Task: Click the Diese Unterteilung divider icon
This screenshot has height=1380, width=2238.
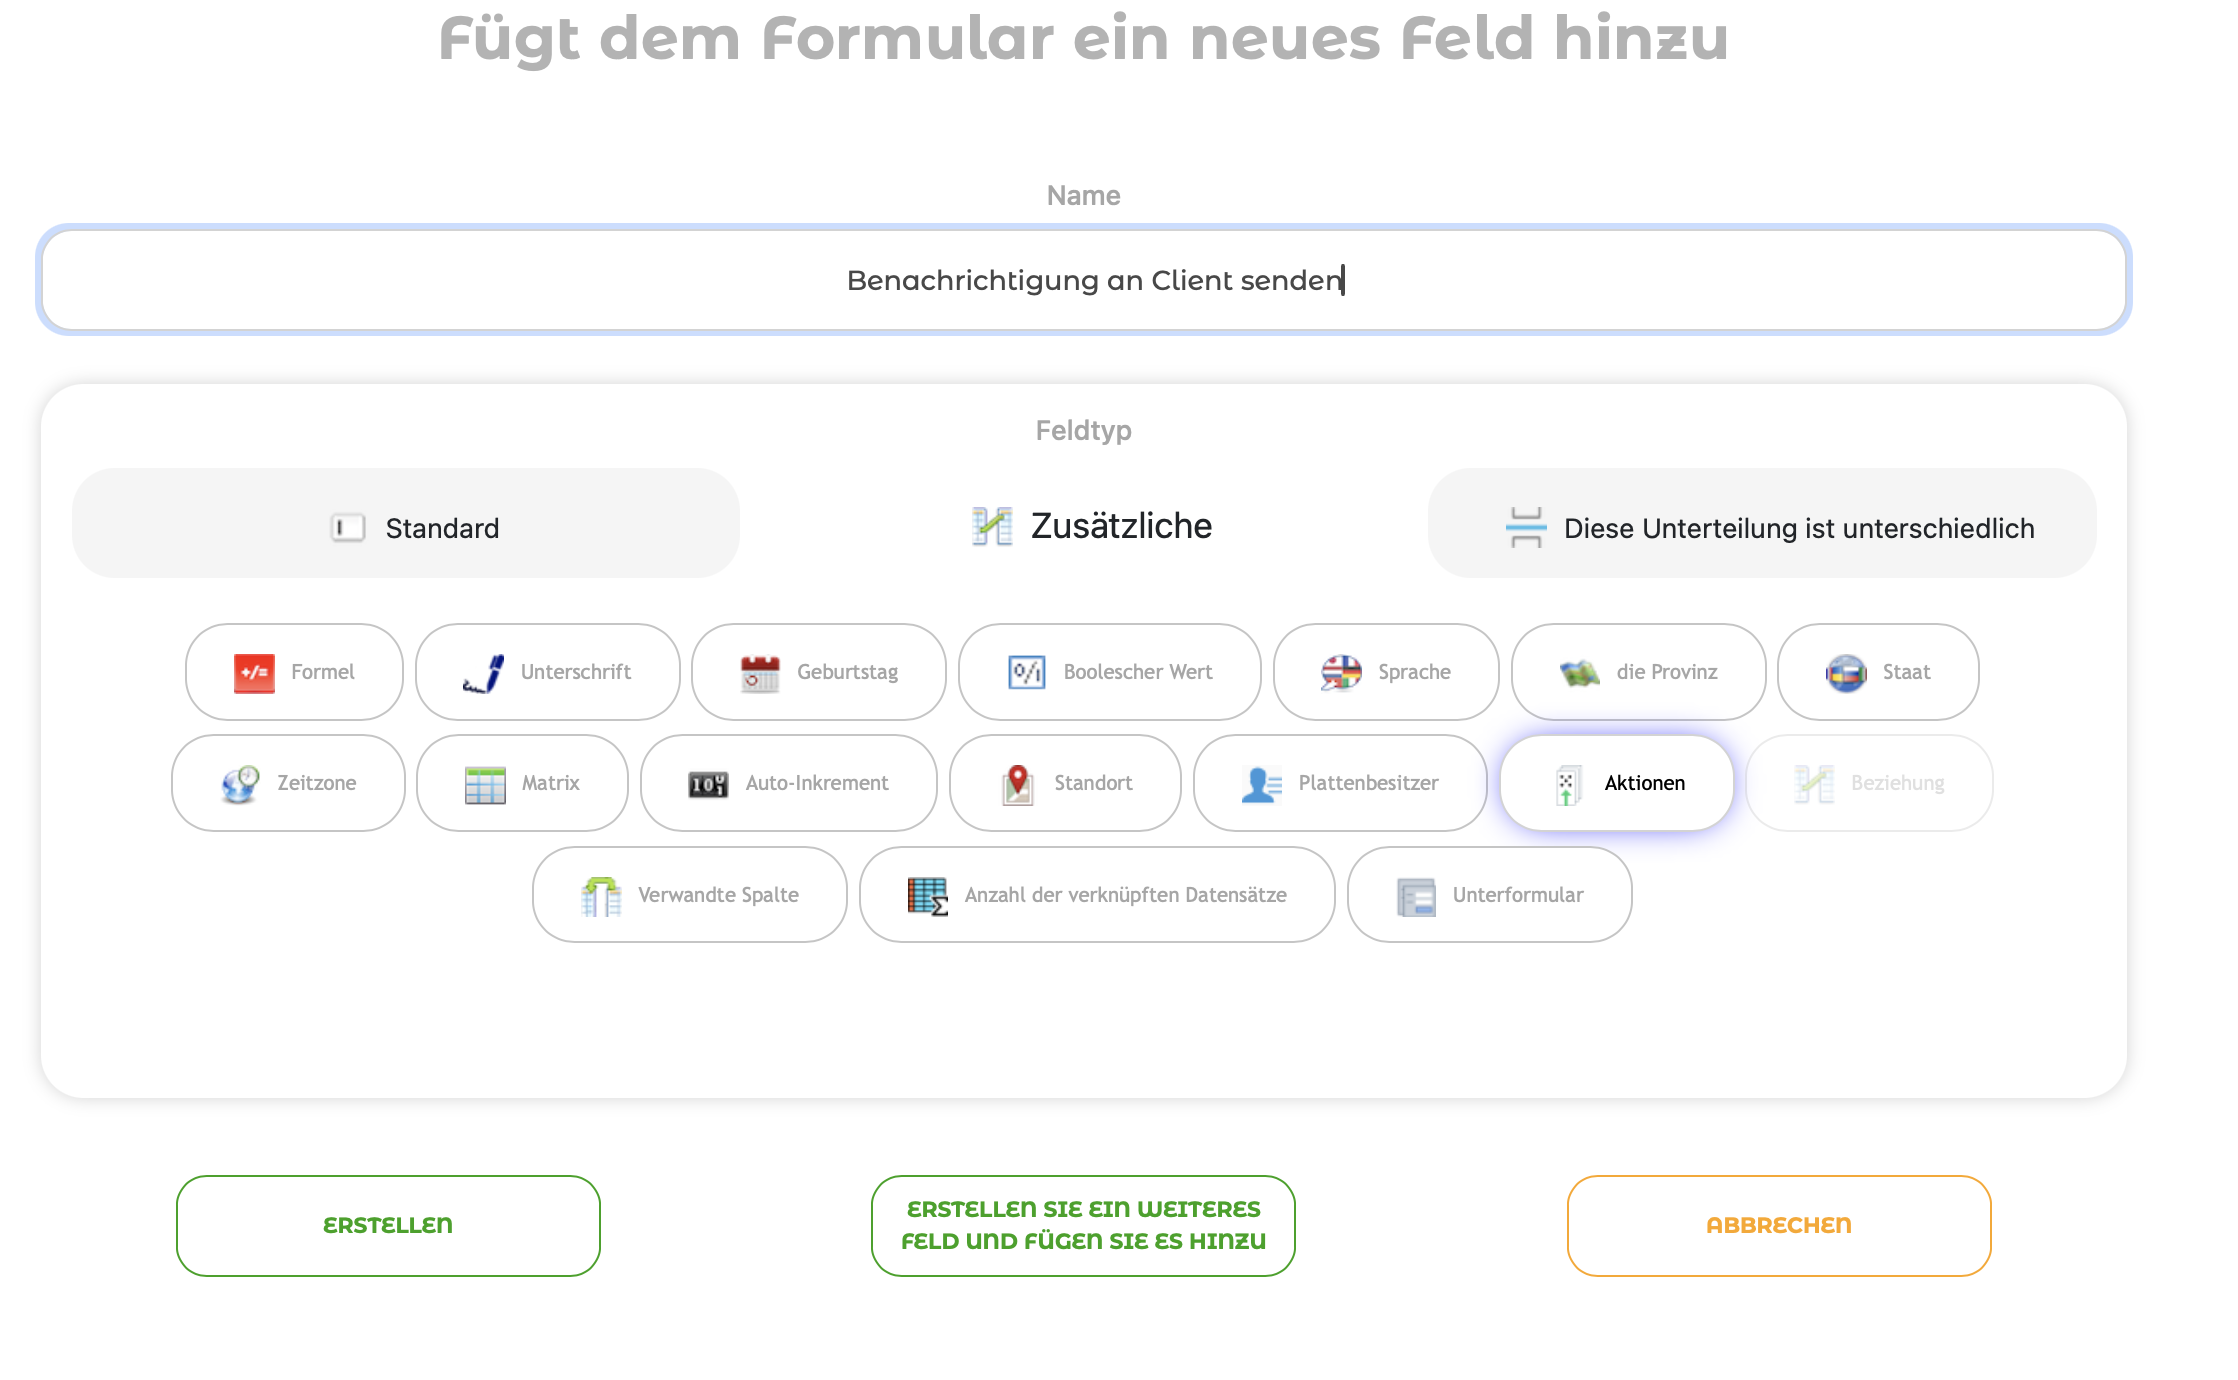Action: tap(1526, 528)
